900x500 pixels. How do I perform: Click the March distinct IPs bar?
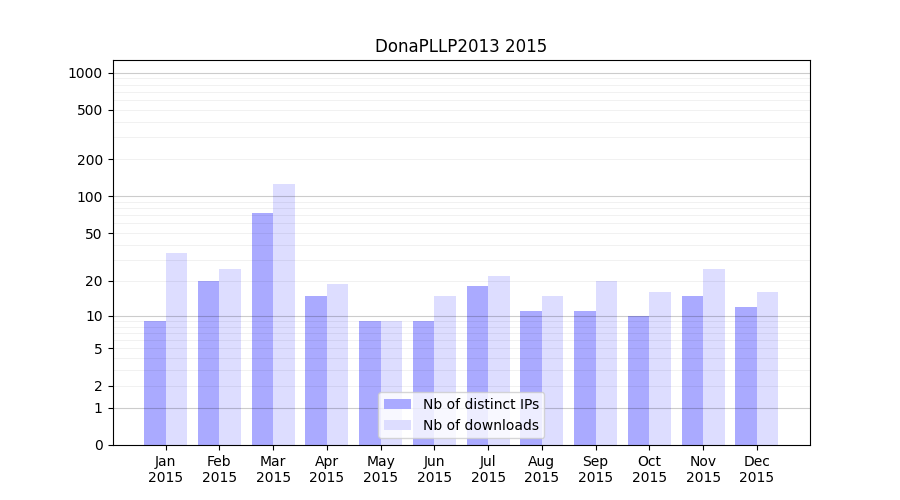(262, 328)
